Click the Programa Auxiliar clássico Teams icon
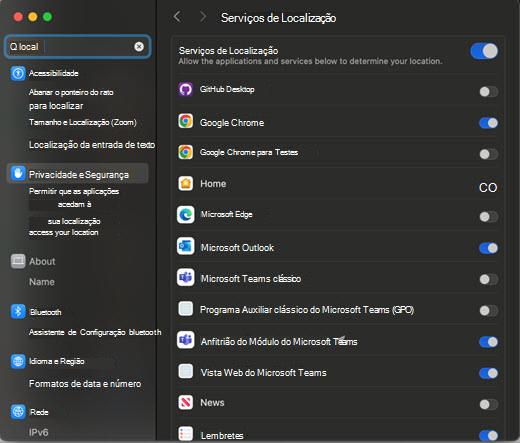The image size is (520, 443). (186, 309)
